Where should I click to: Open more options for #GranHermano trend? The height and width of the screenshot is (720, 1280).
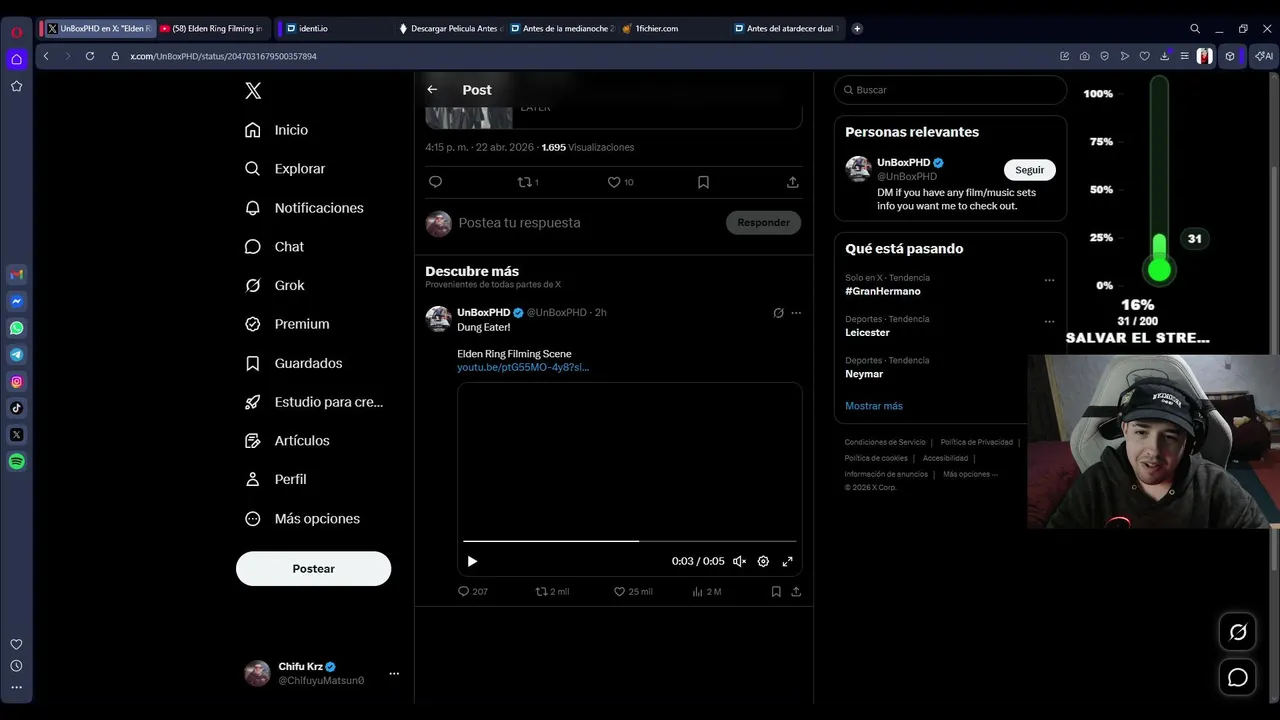point(1049,280)
